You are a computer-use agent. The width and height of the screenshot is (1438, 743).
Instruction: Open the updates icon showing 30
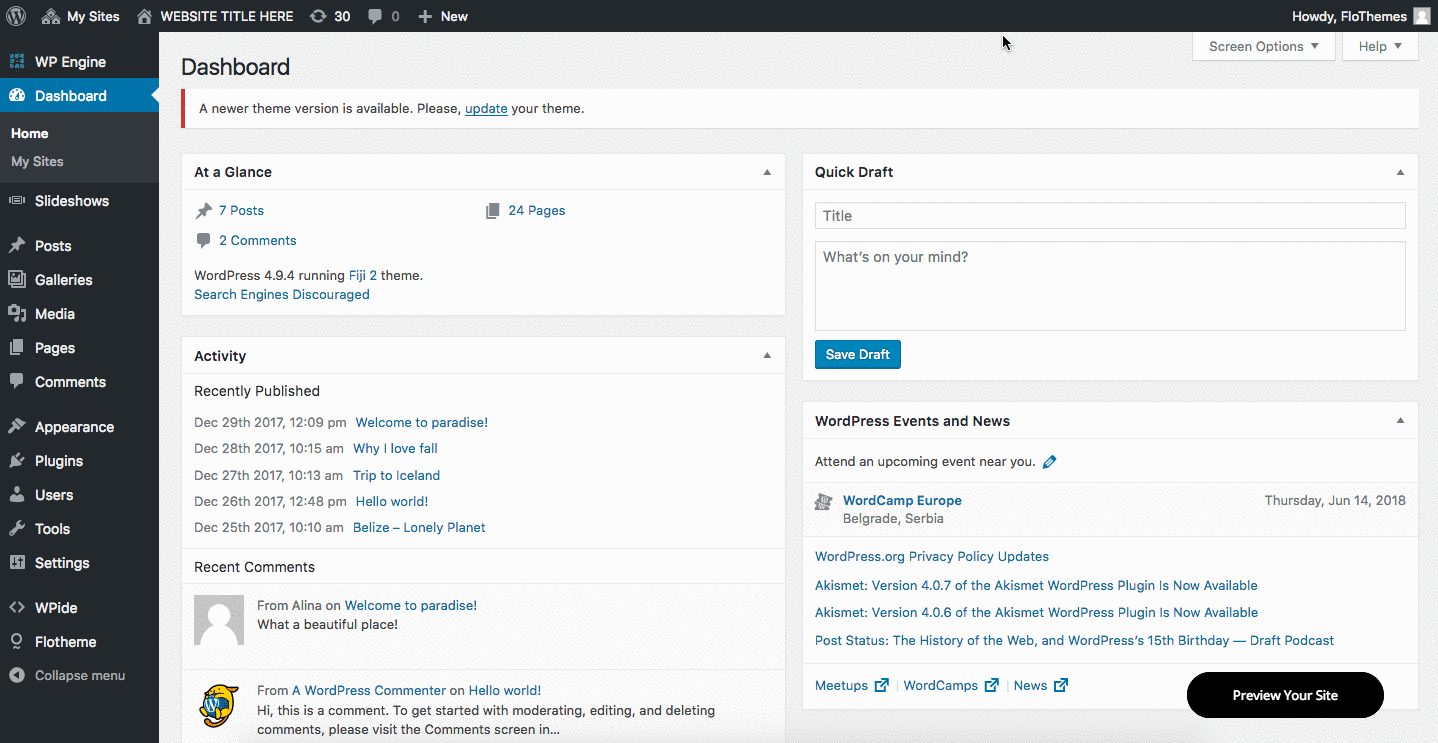pos(318,16)
